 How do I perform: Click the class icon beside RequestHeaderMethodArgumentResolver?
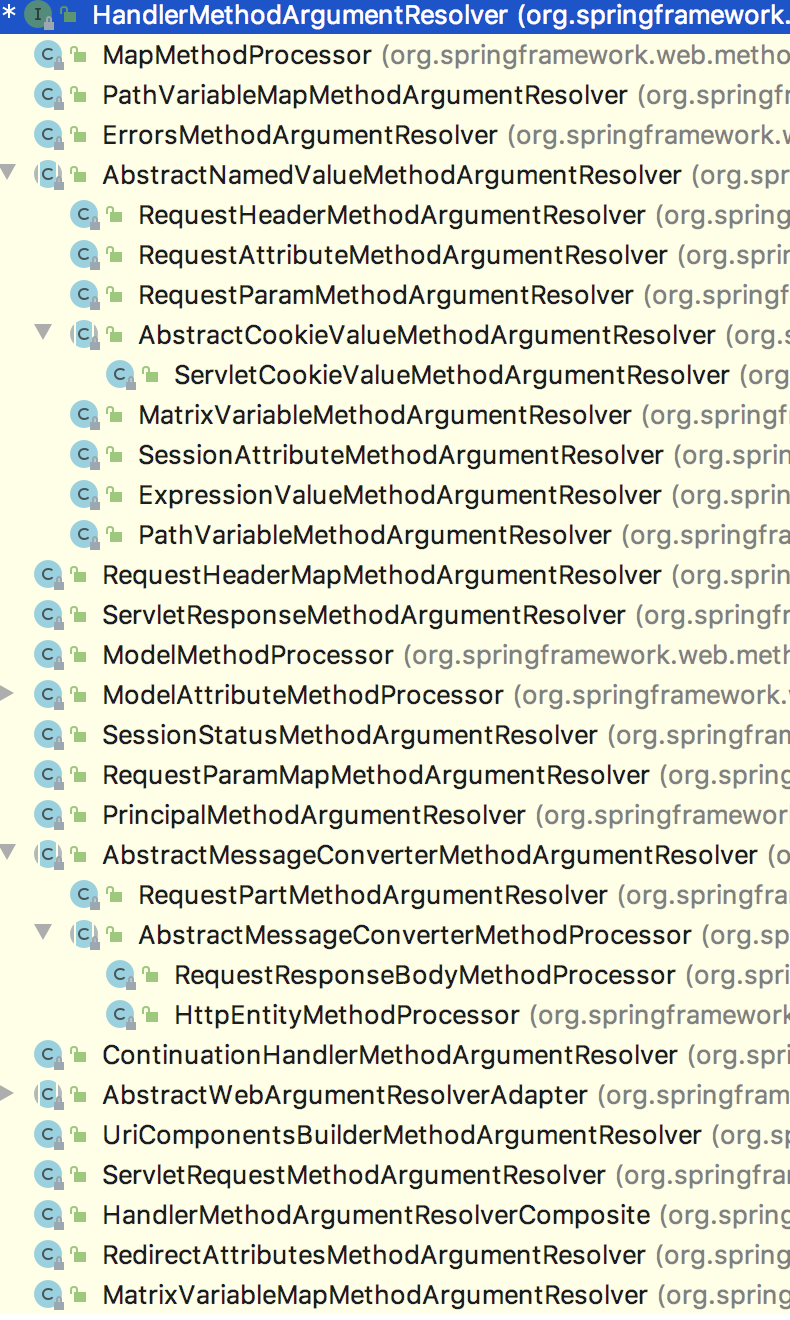[84, 215]
